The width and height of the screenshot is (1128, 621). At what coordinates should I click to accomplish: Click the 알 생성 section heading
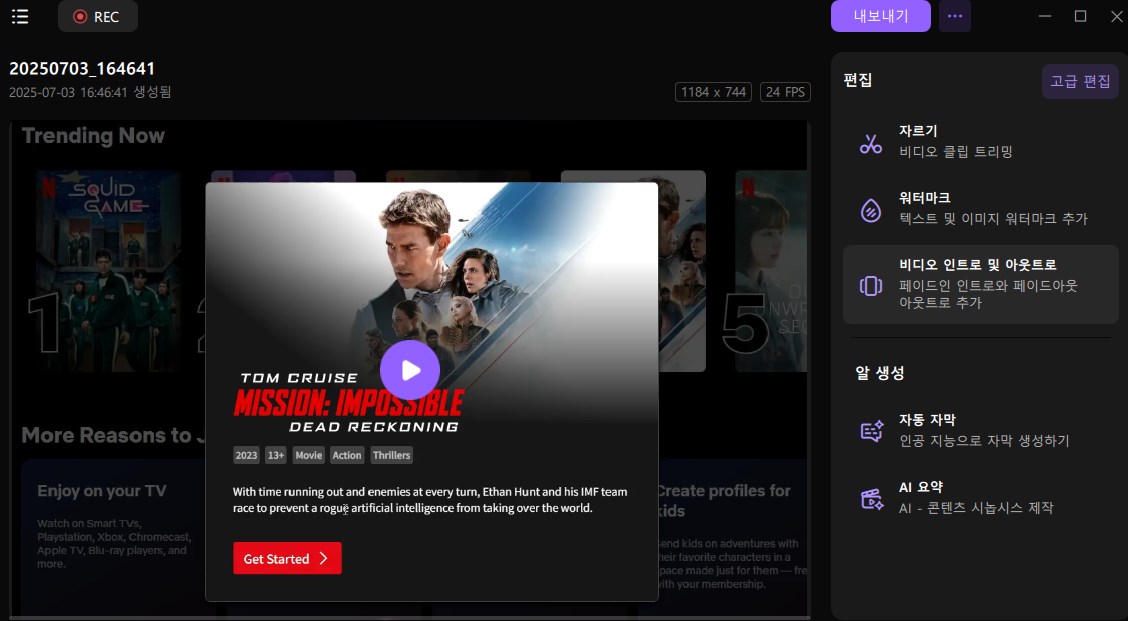tap(880, 373)
